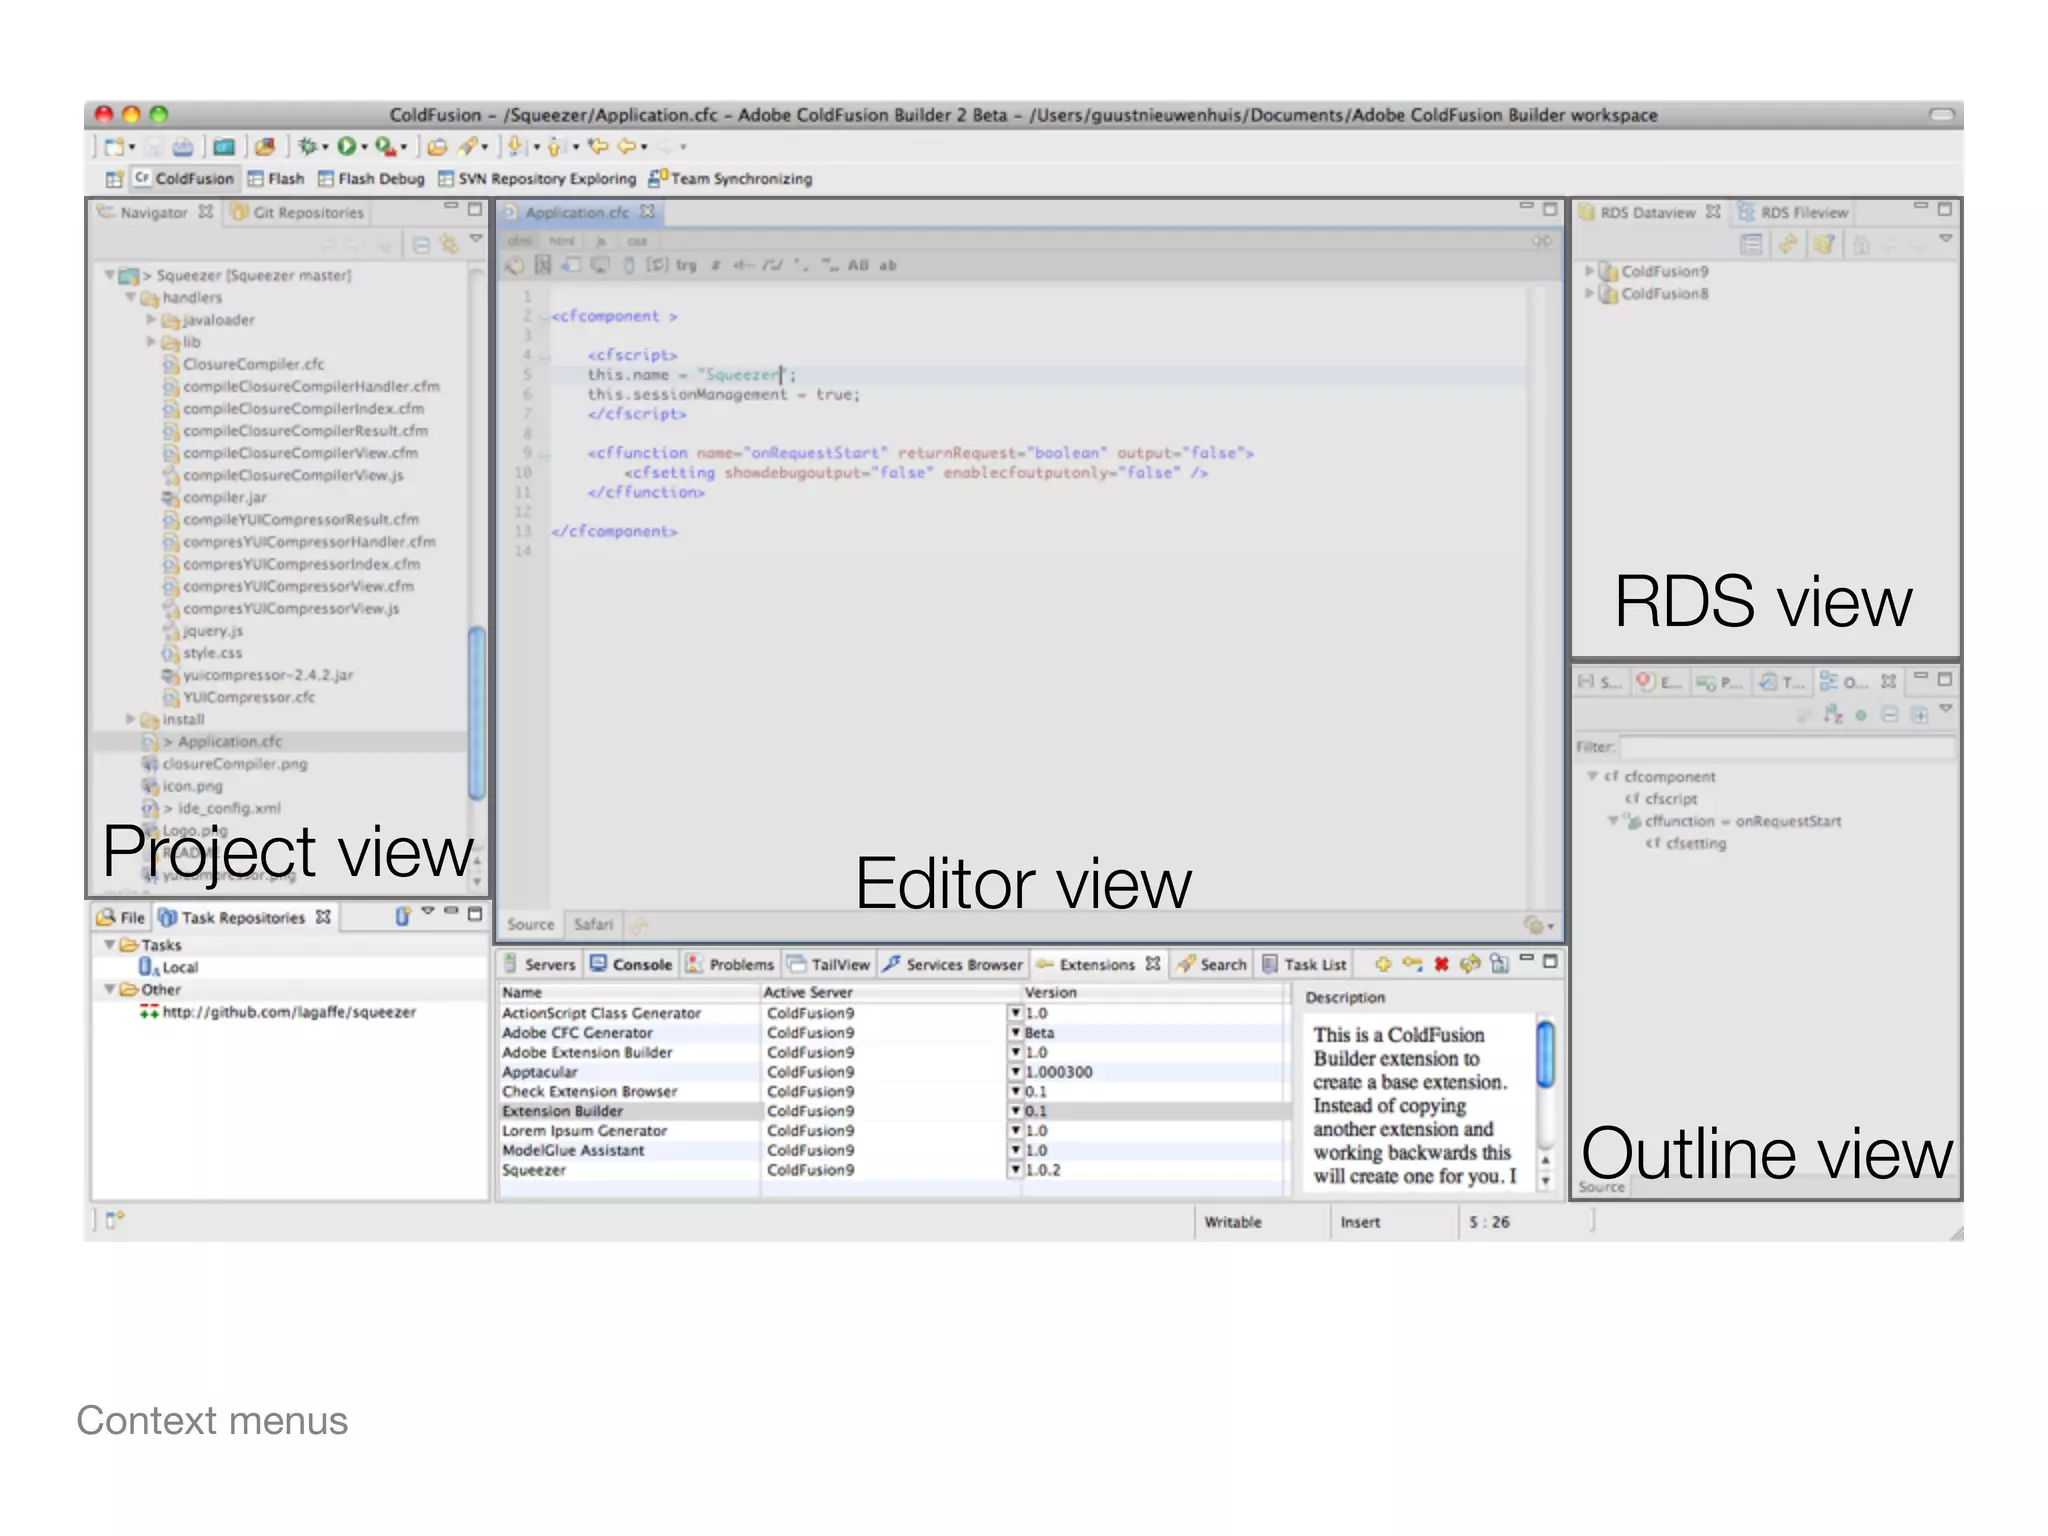Click the Description panel scrollbar thumb
2048x1536 pixels.
coord(1545,1053)
